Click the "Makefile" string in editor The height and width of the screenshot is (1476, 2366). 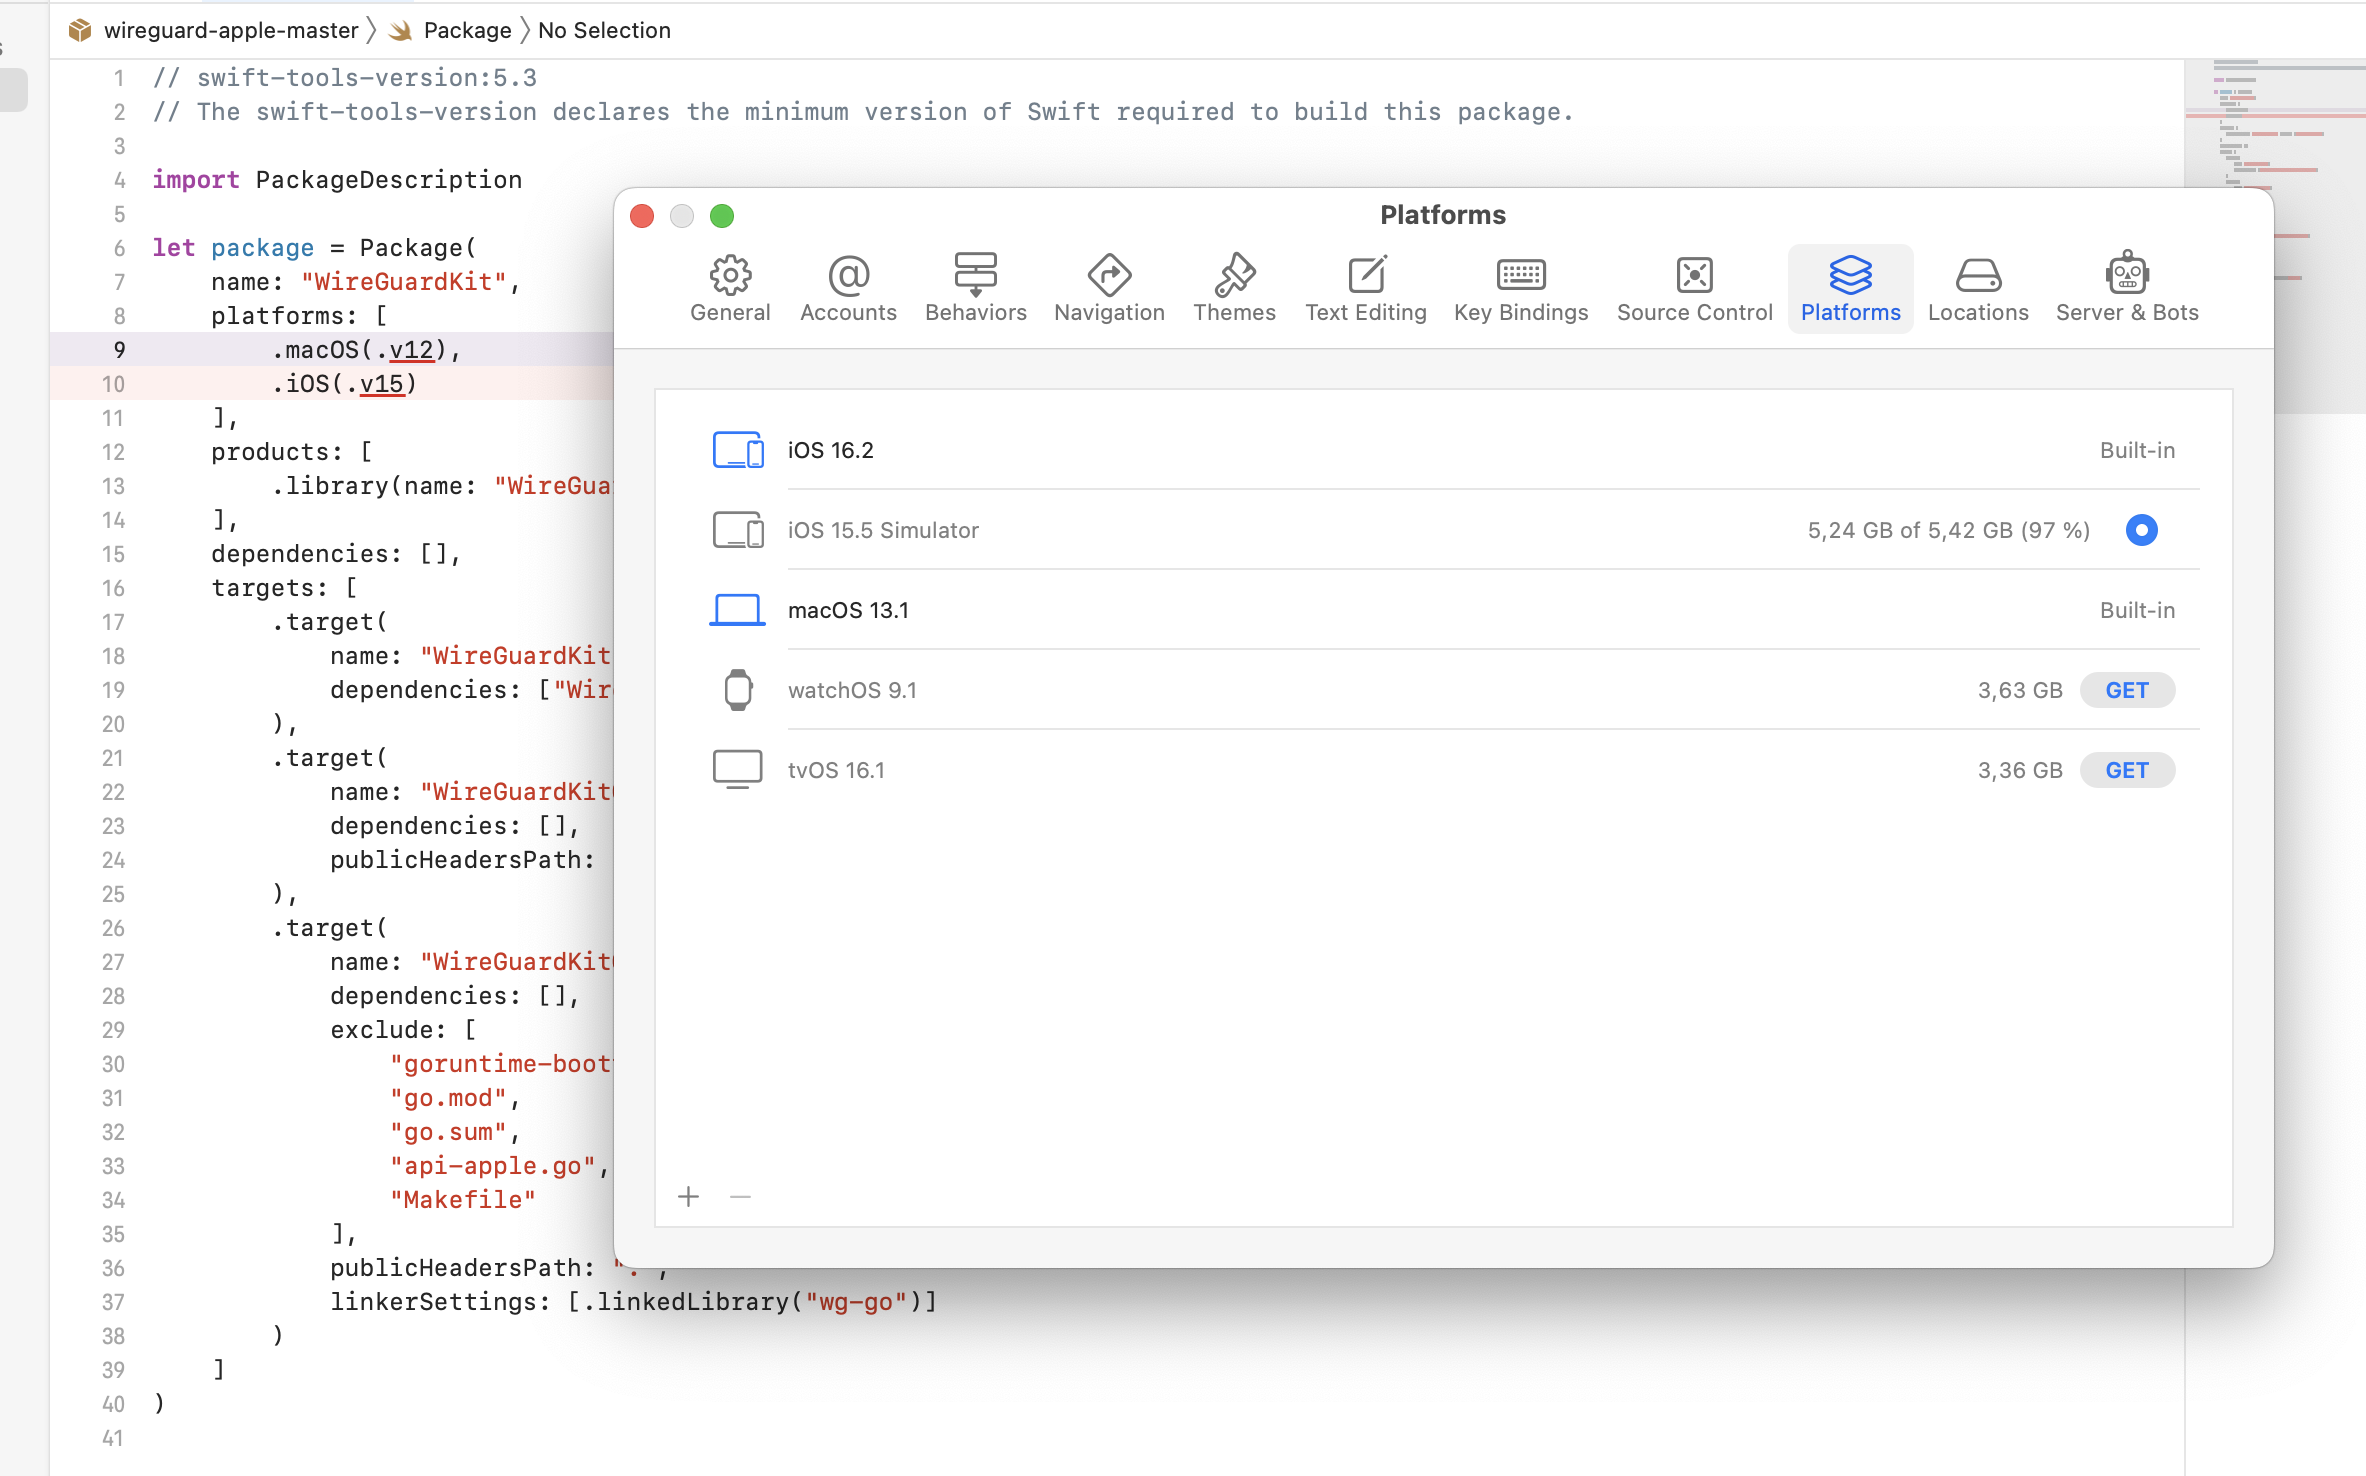(x=464, y=1199)
